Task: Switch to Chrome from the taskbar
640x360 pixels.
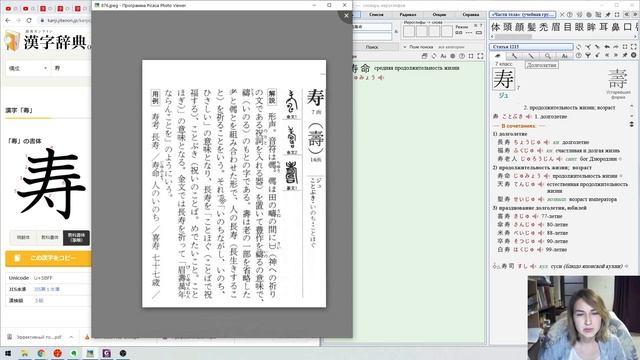Action: [x=41, y=353]
